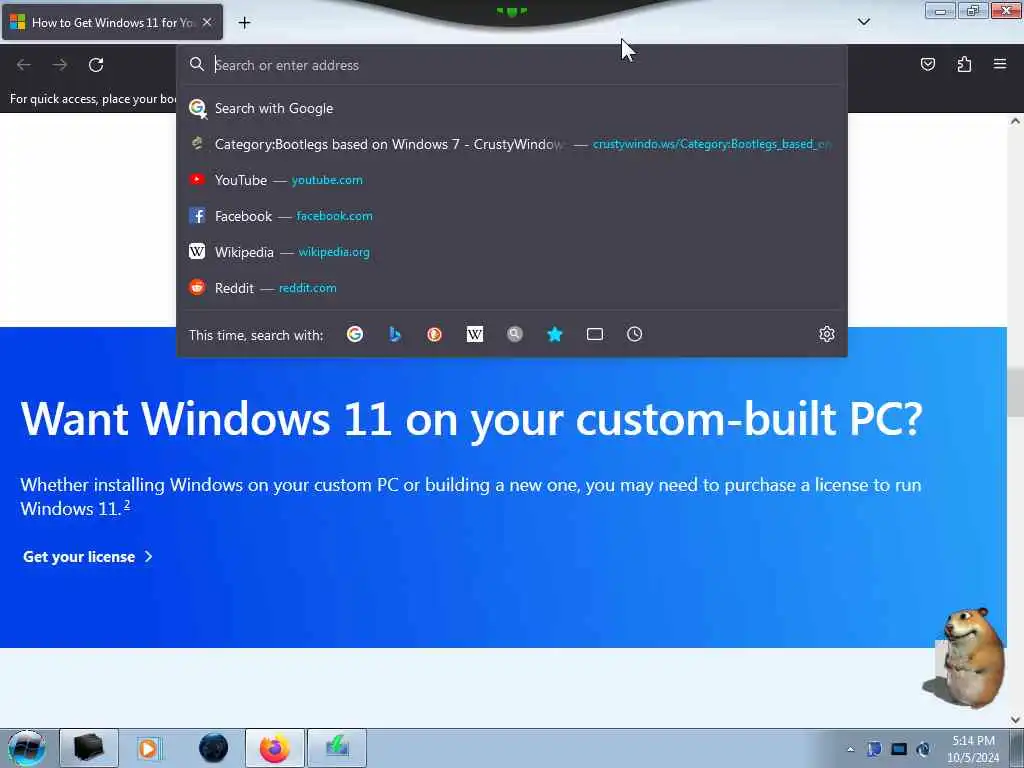This screenshot has height=768, width=1024.
Task: Click the monitor display tray icon
Action: pyautogui.click(x=899, y=749)
